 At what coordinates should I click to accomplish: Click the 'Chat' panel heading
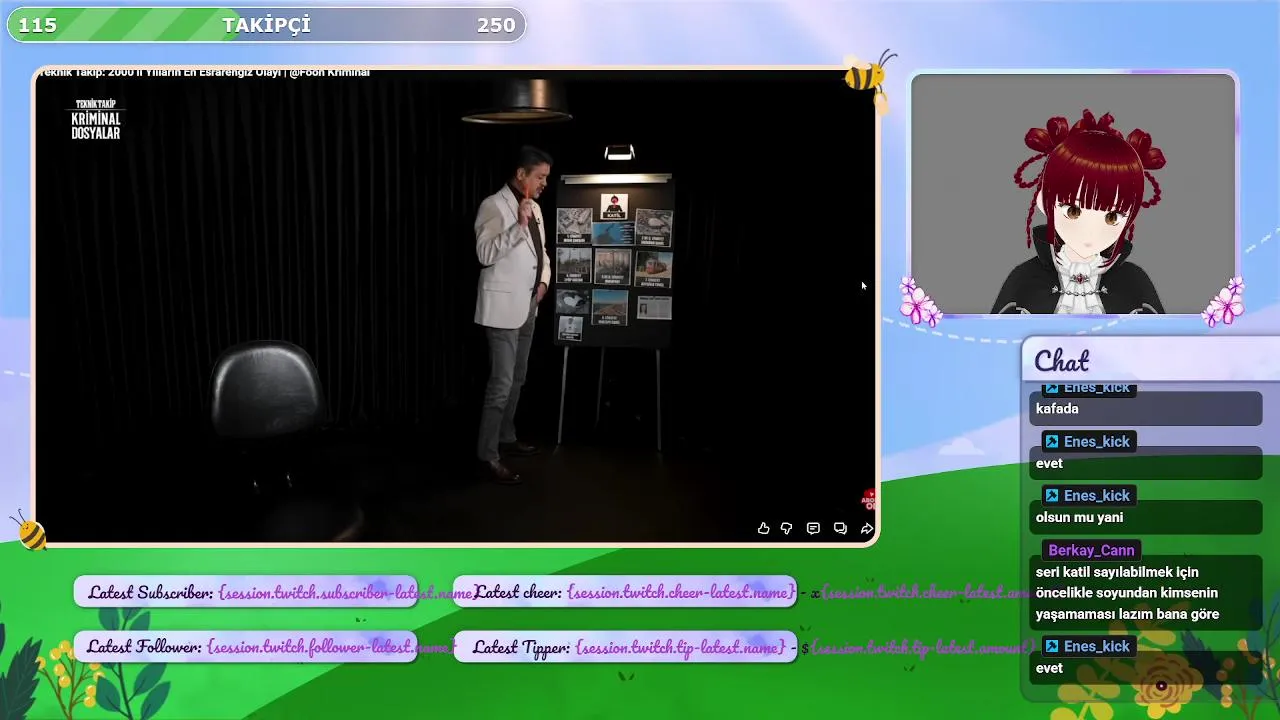(x=1061, y=360)
